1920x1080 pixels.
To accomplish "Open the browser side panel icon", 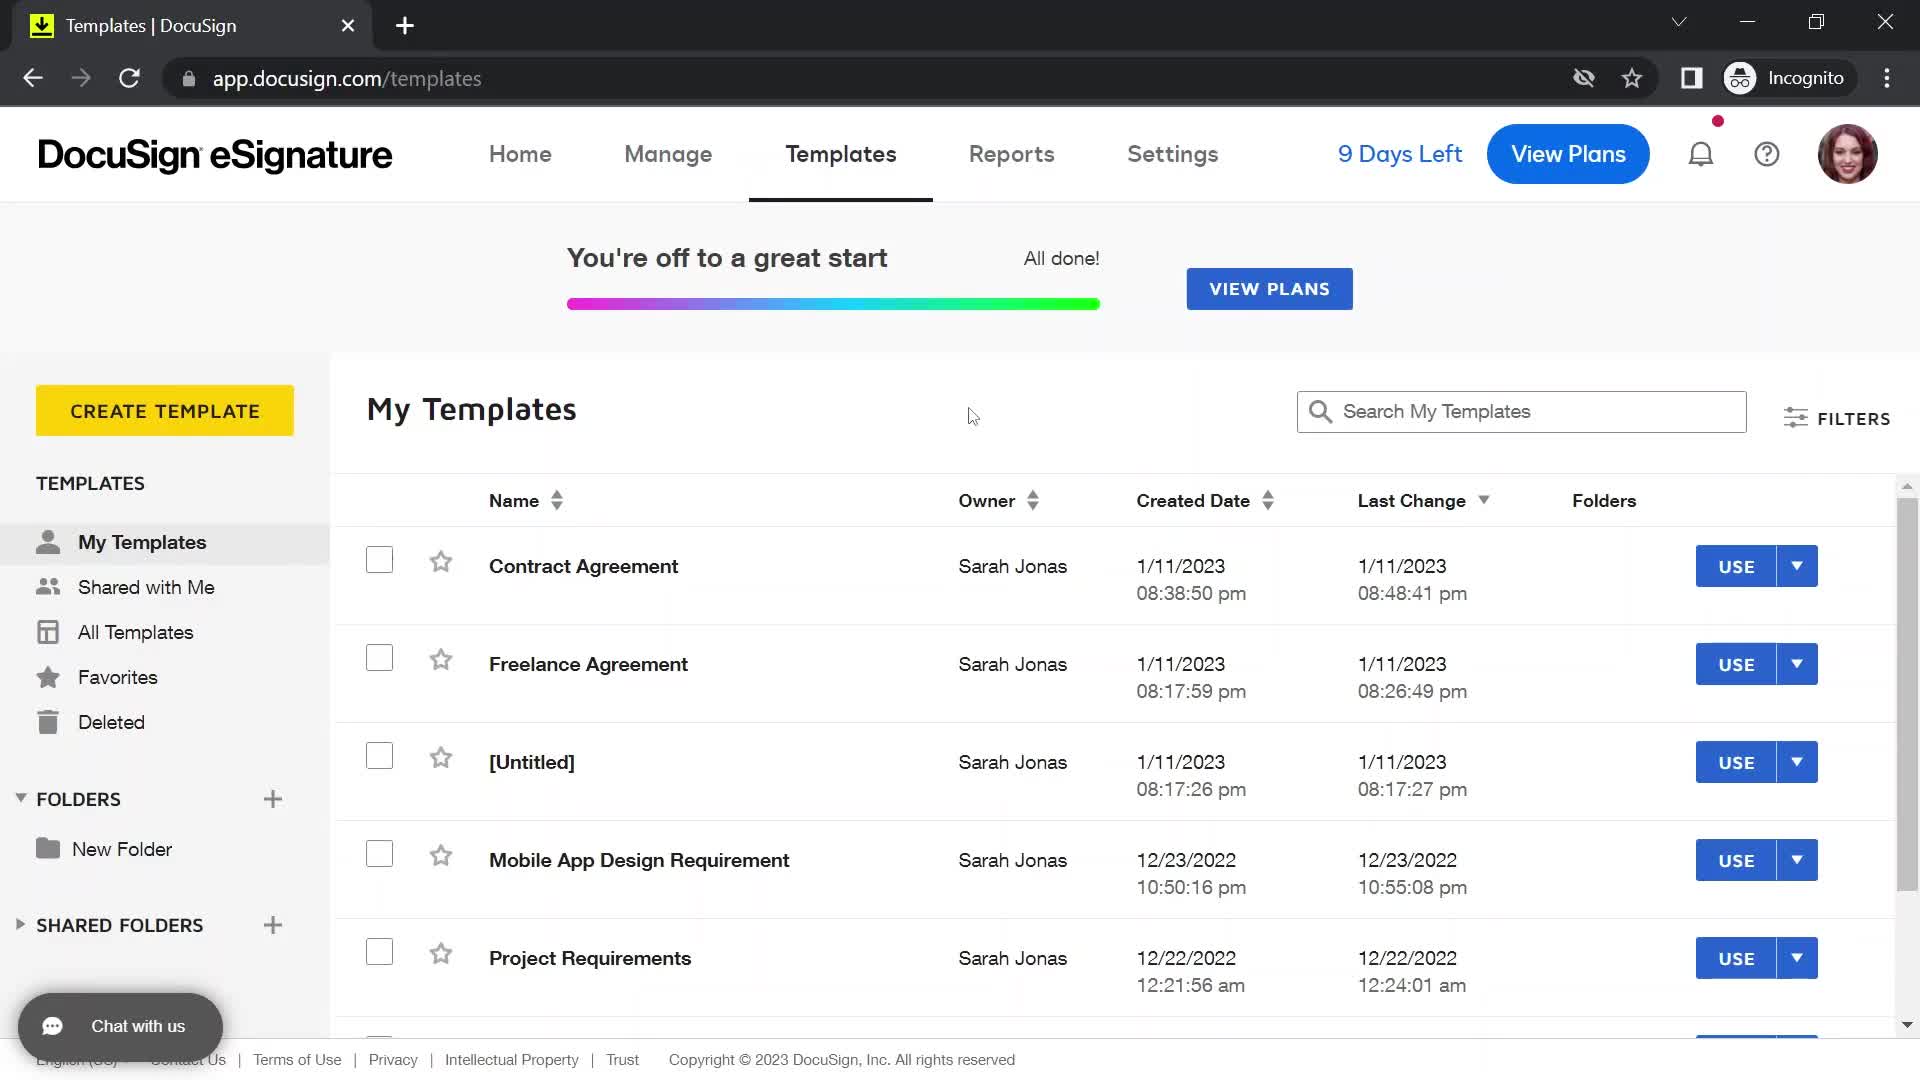I will coord(1691,78).
